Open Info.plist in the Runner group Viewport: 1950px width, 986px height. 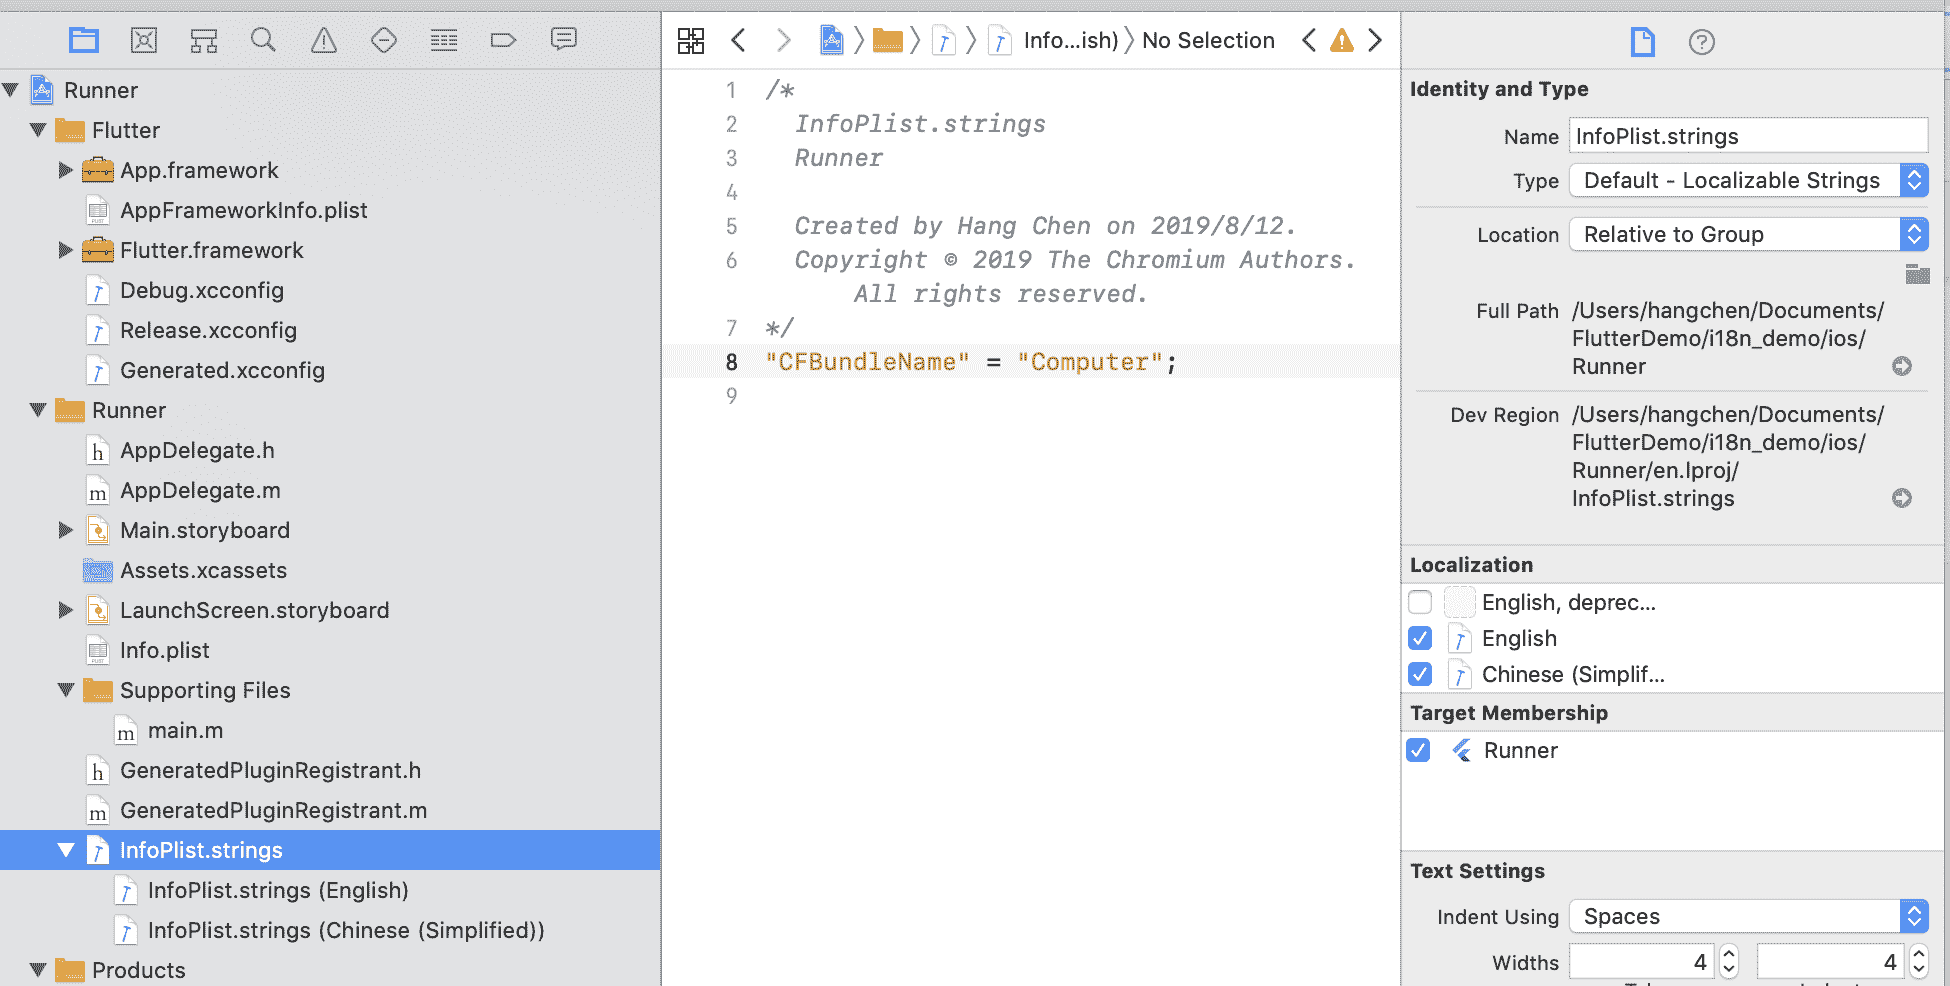coord(165,650)
